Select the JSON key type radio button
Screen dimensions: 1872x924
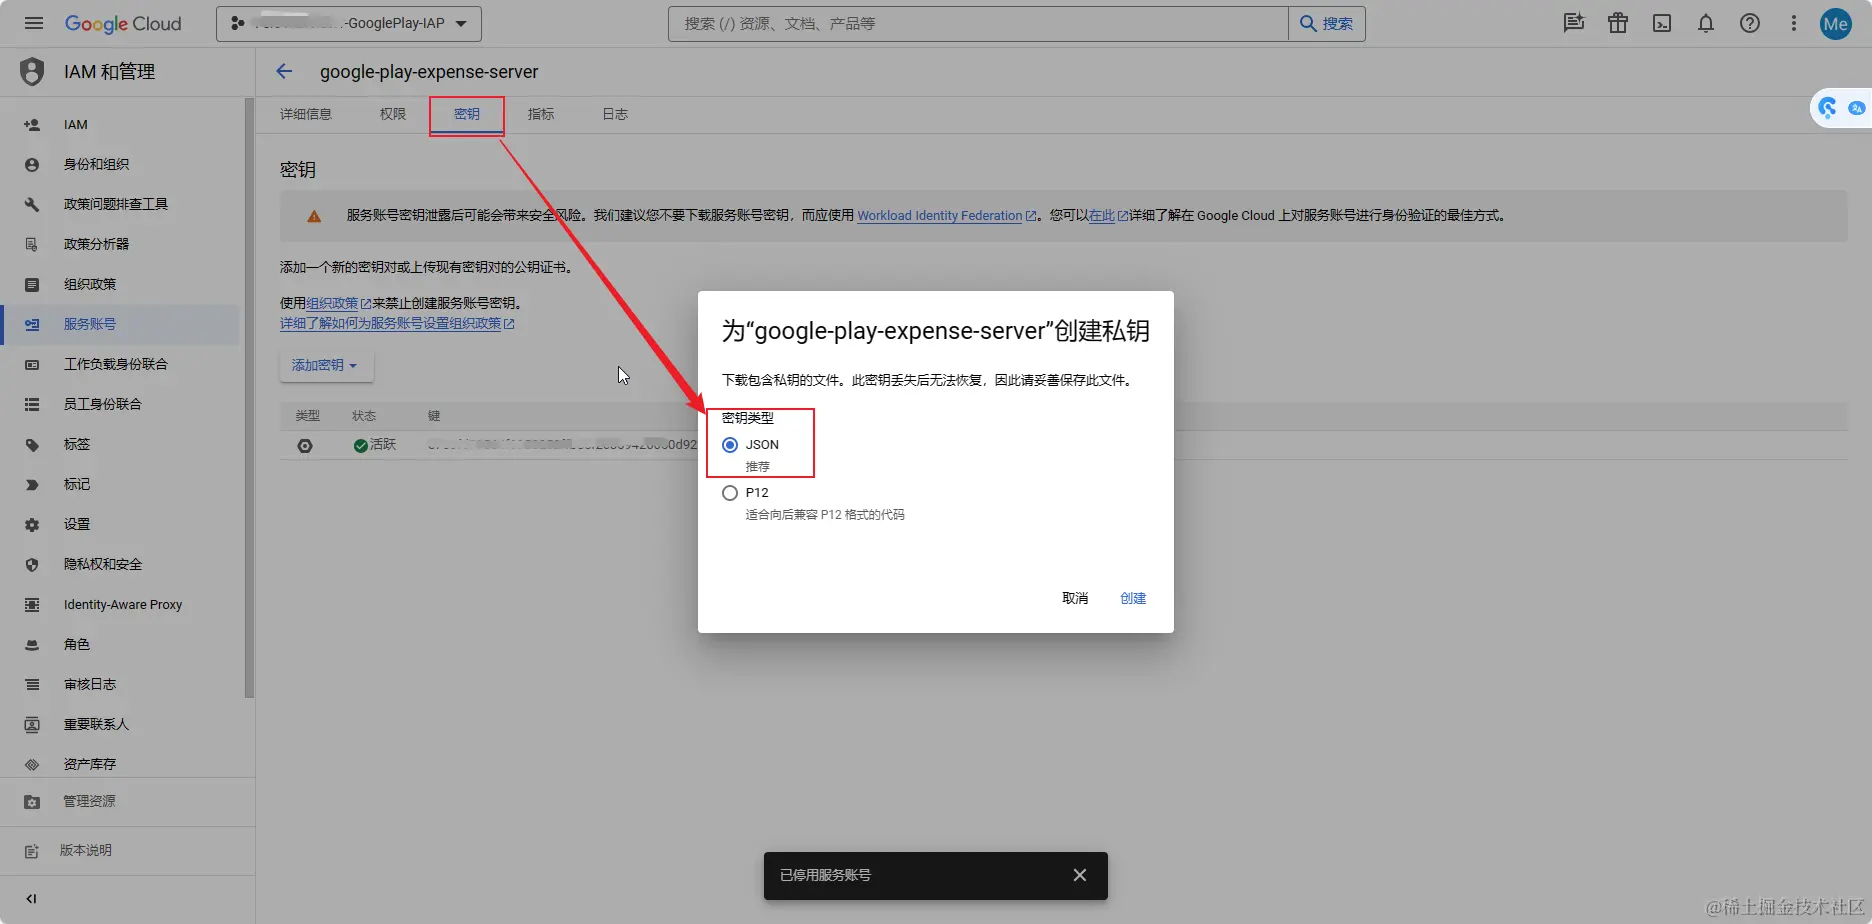(x=730, y=445)
